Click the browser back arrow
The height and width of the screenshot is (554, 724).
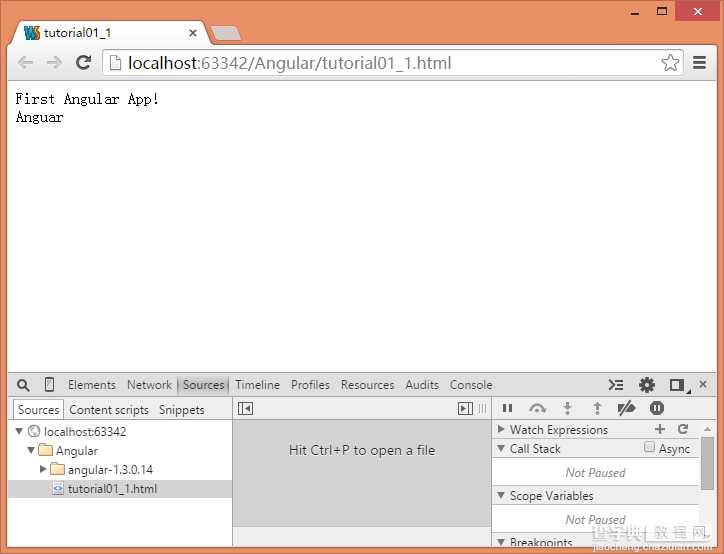(25, 62)
